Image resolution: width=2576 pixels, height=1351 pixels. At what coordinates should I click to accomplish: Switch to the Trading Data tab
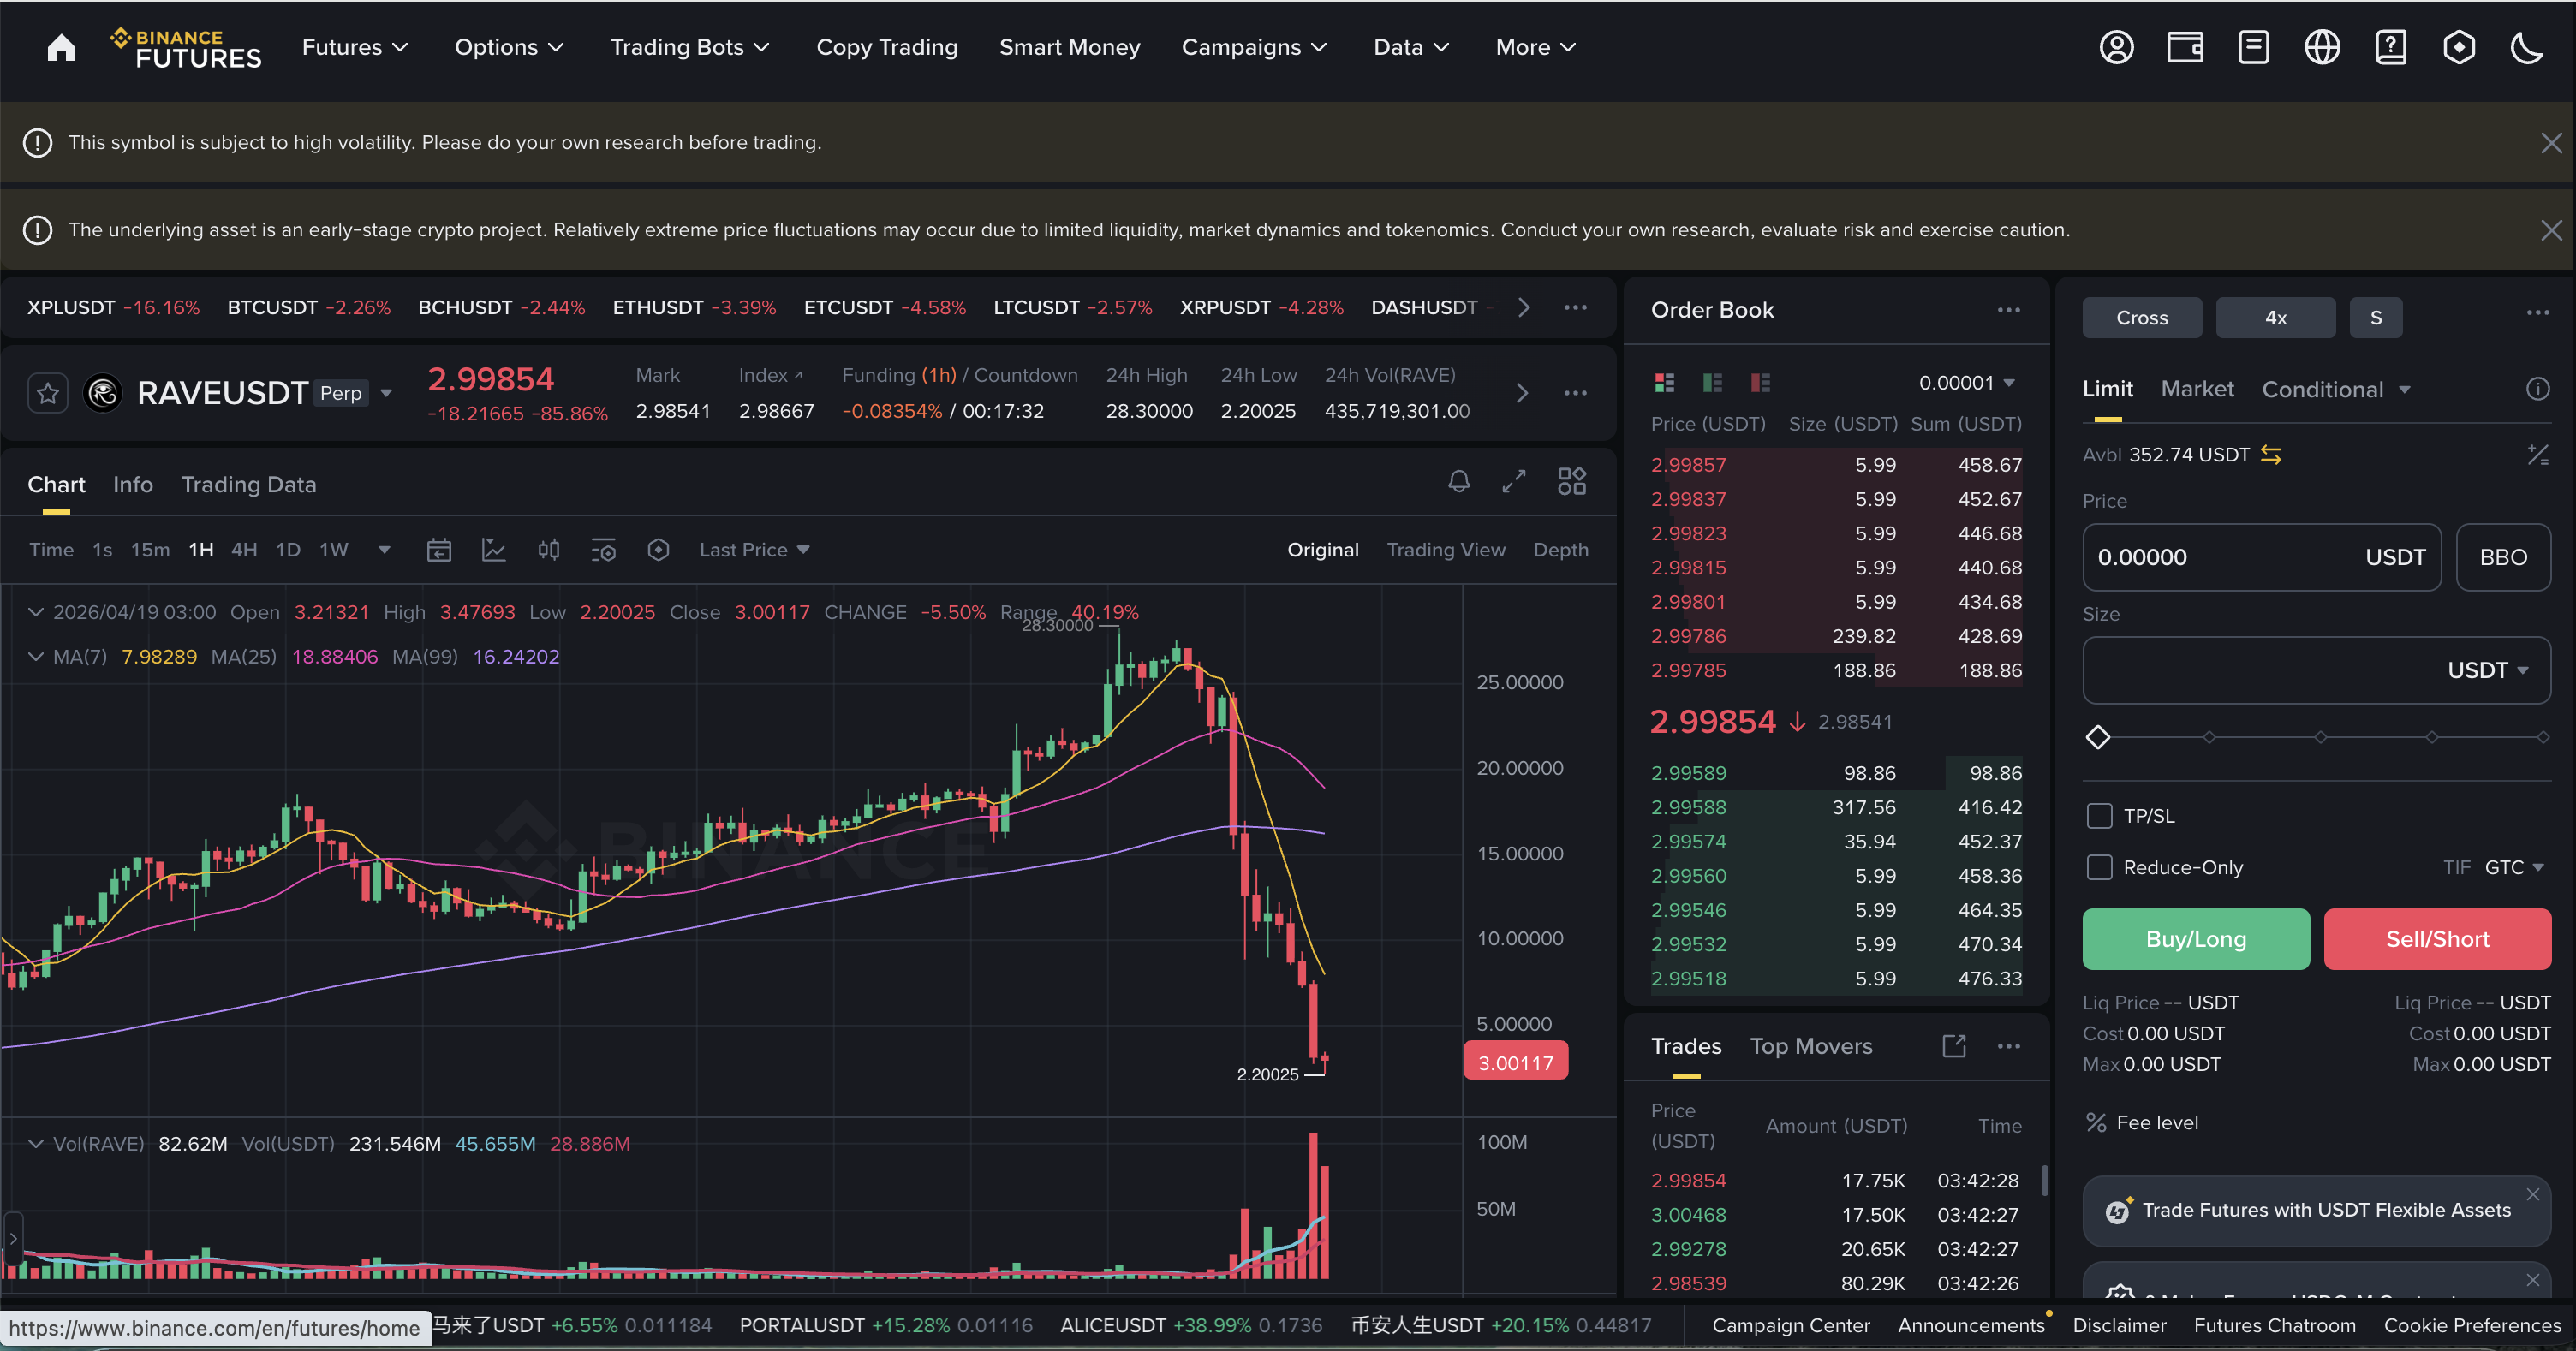(x=248, y=485)
